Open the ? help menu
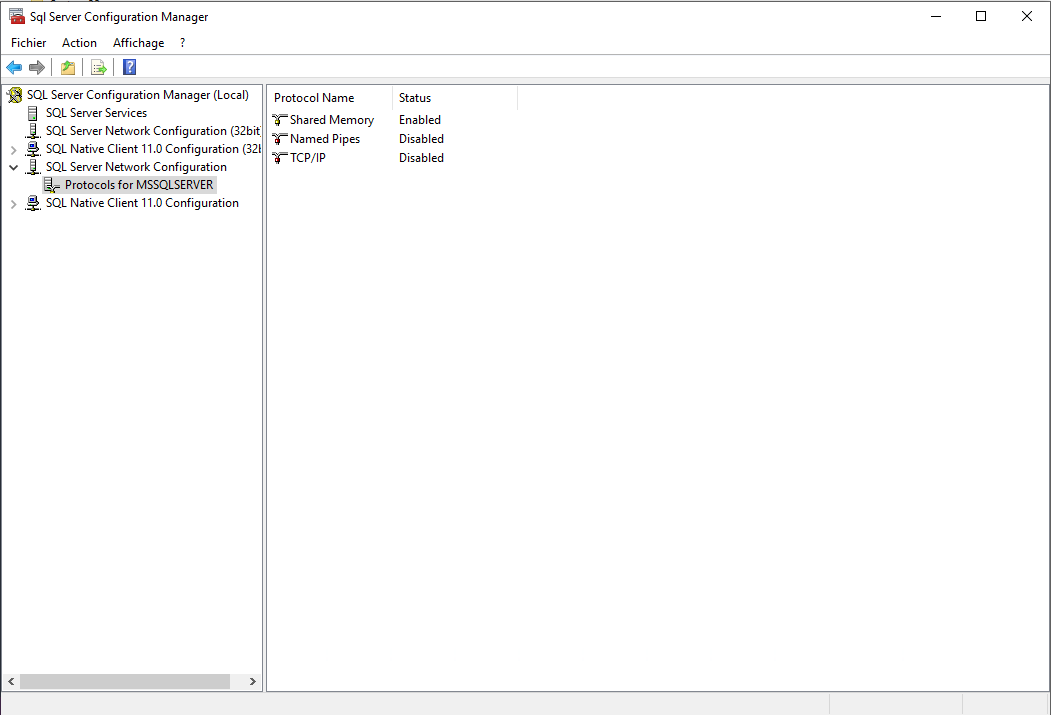 (x=182, y=43)
